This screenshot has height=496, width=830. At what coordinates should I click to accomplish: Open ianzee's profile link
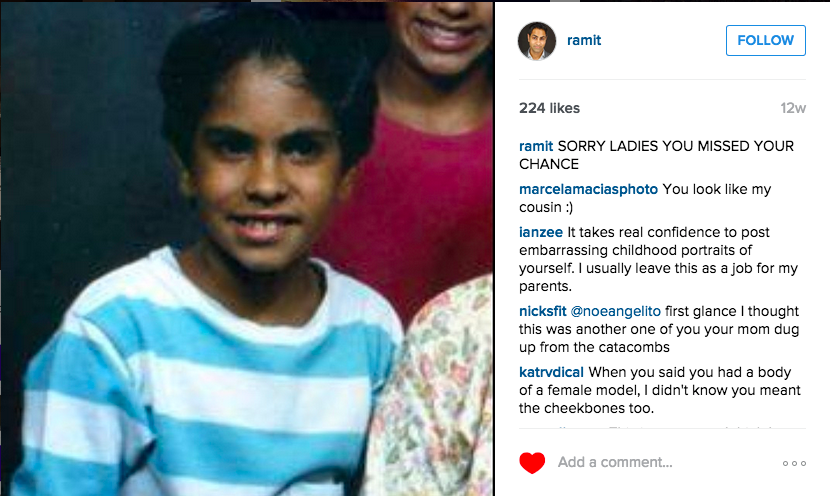540,232
